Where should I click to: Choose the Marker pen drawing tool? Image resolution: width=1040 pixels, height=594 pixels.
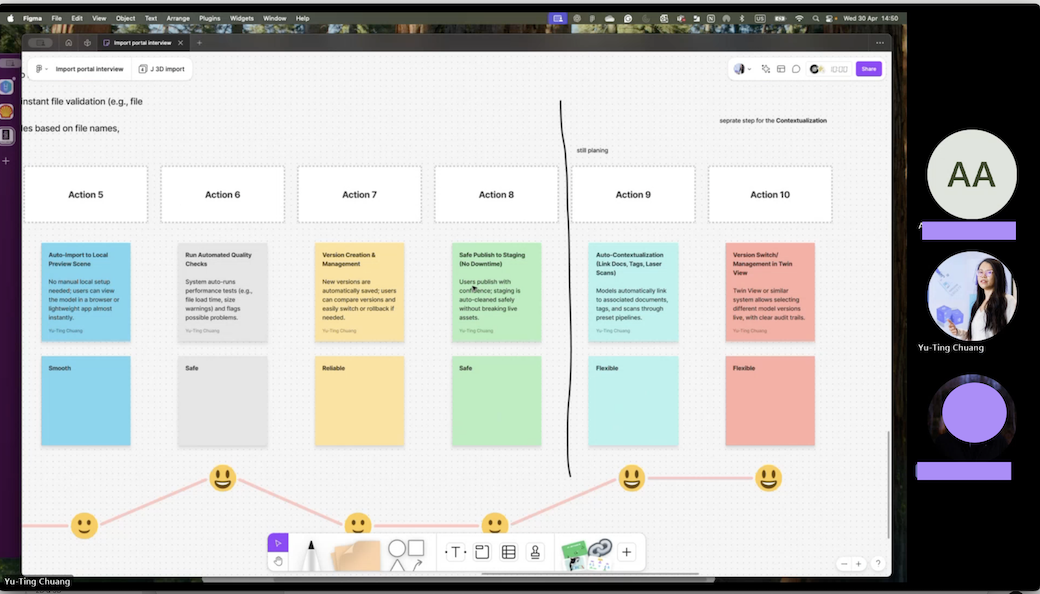[311, 553]
